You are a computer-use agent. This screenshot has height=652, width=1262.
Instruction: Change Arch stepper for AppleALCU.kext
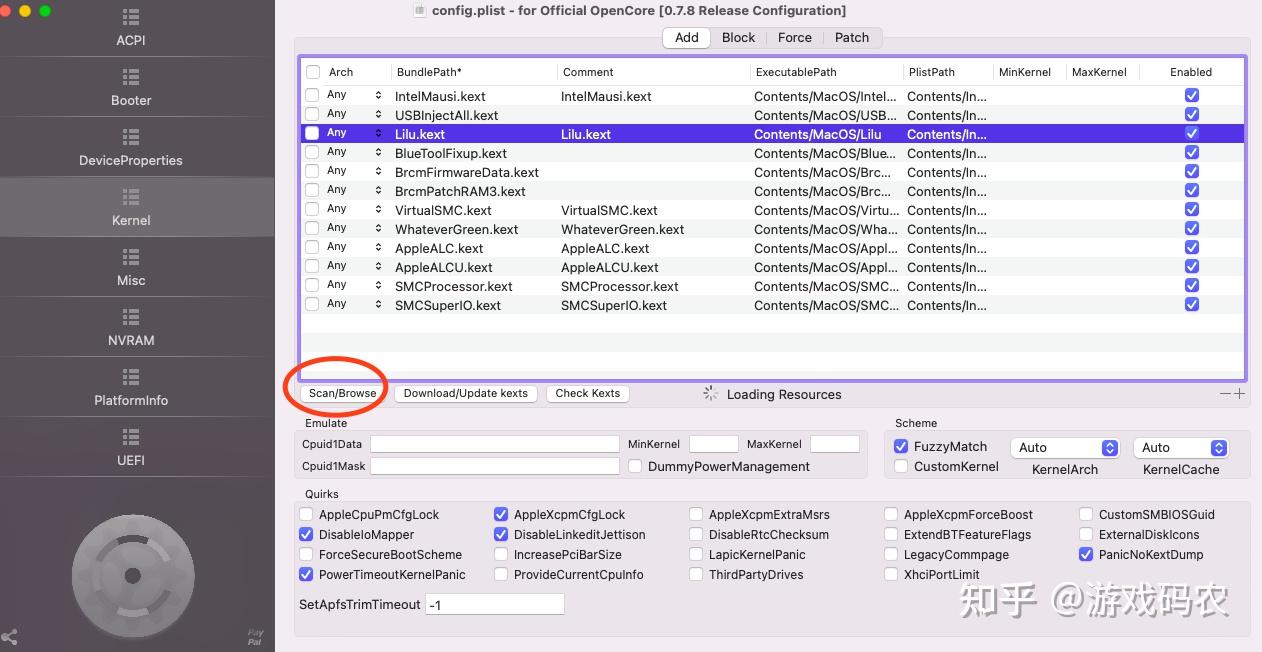[379, 267]
